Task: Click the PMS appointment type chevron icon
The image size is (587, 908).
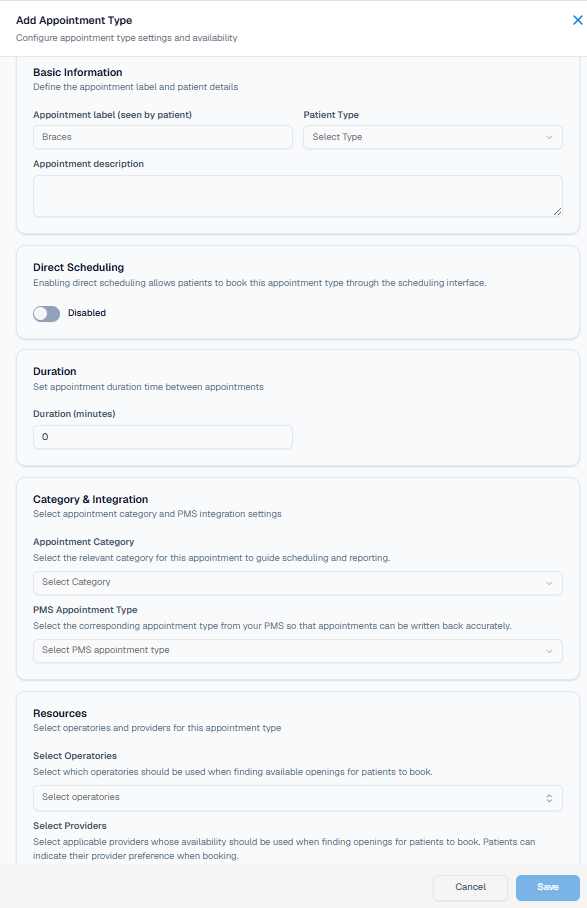Action: click(x=550, y=651)
